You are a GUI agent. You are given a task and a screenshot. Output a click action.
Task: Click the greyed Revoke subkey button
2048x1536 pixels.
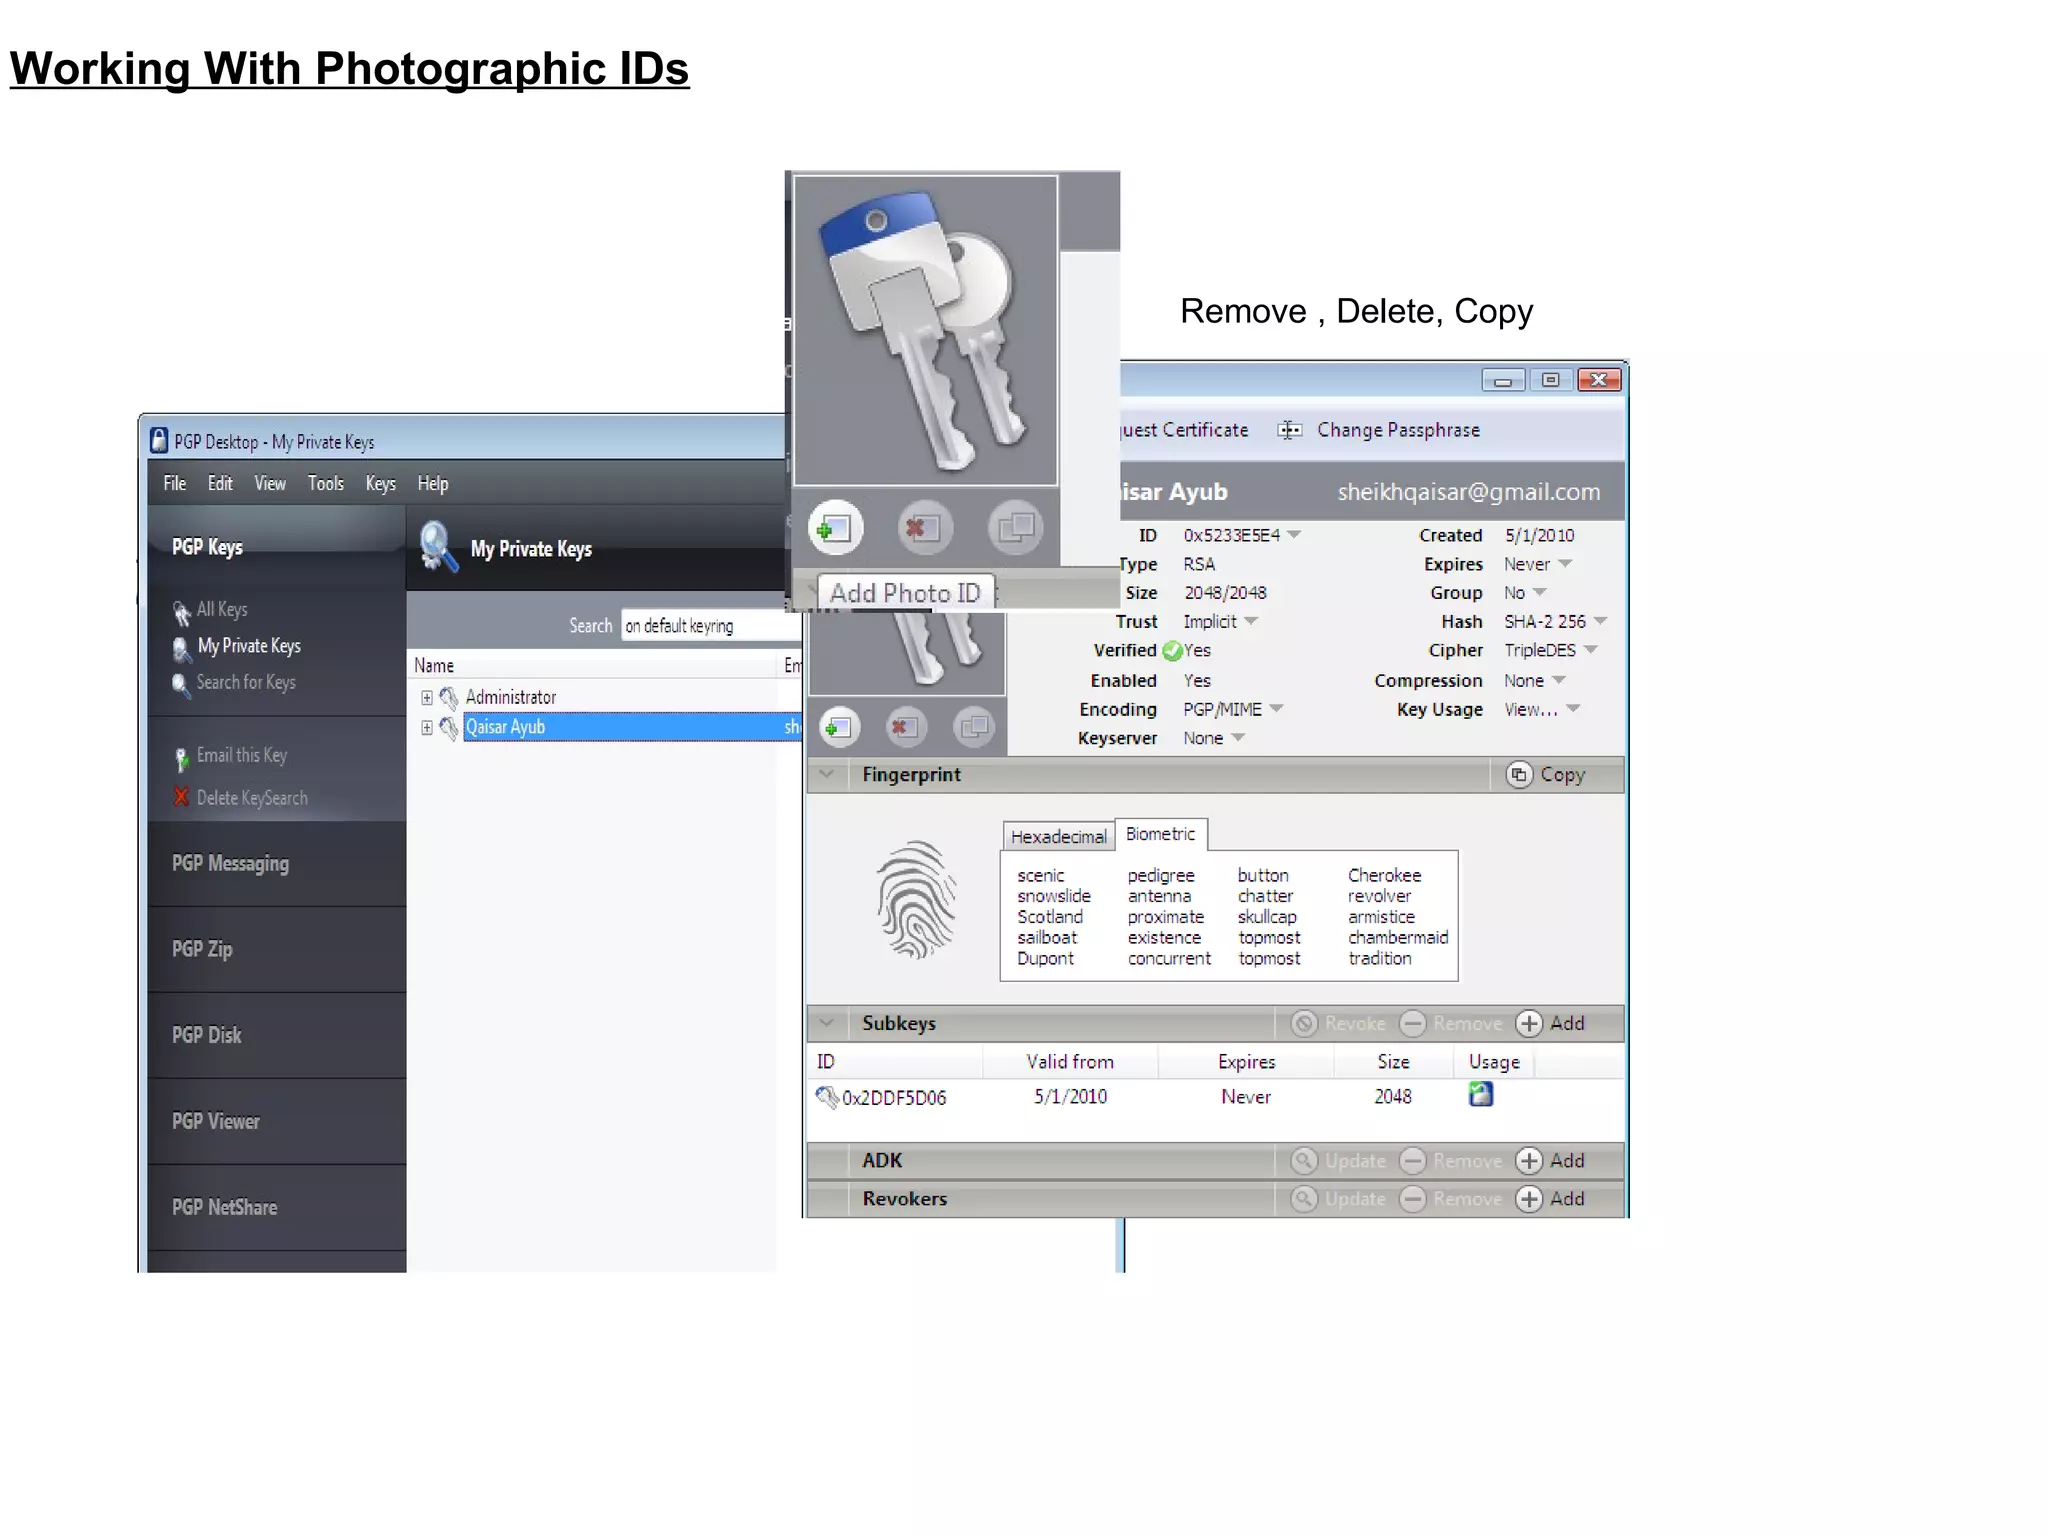pos(1339,1023)
